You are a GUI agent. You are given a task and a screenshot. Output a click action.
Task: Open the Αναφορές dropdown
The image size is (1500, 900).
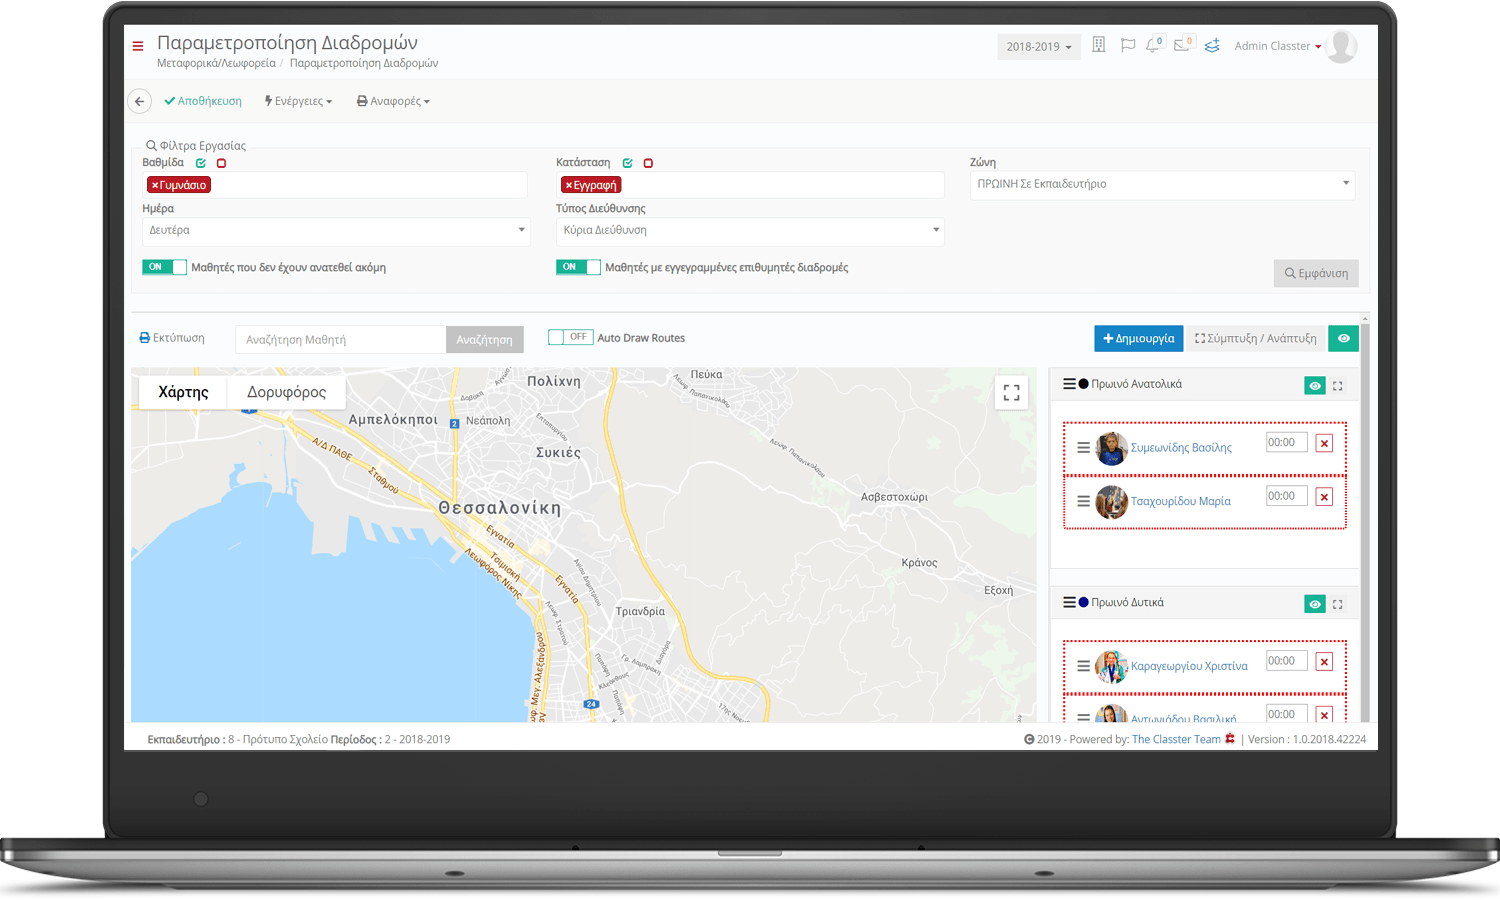click(x=393, y=101)
